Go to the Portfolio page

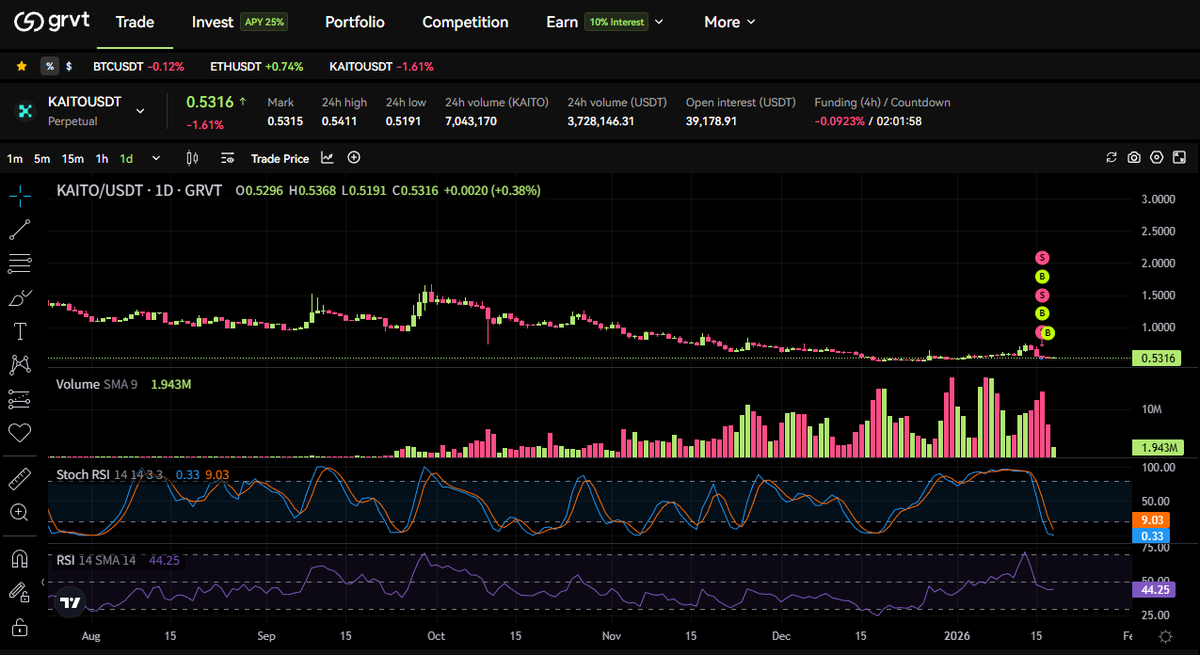click(355, 22)
